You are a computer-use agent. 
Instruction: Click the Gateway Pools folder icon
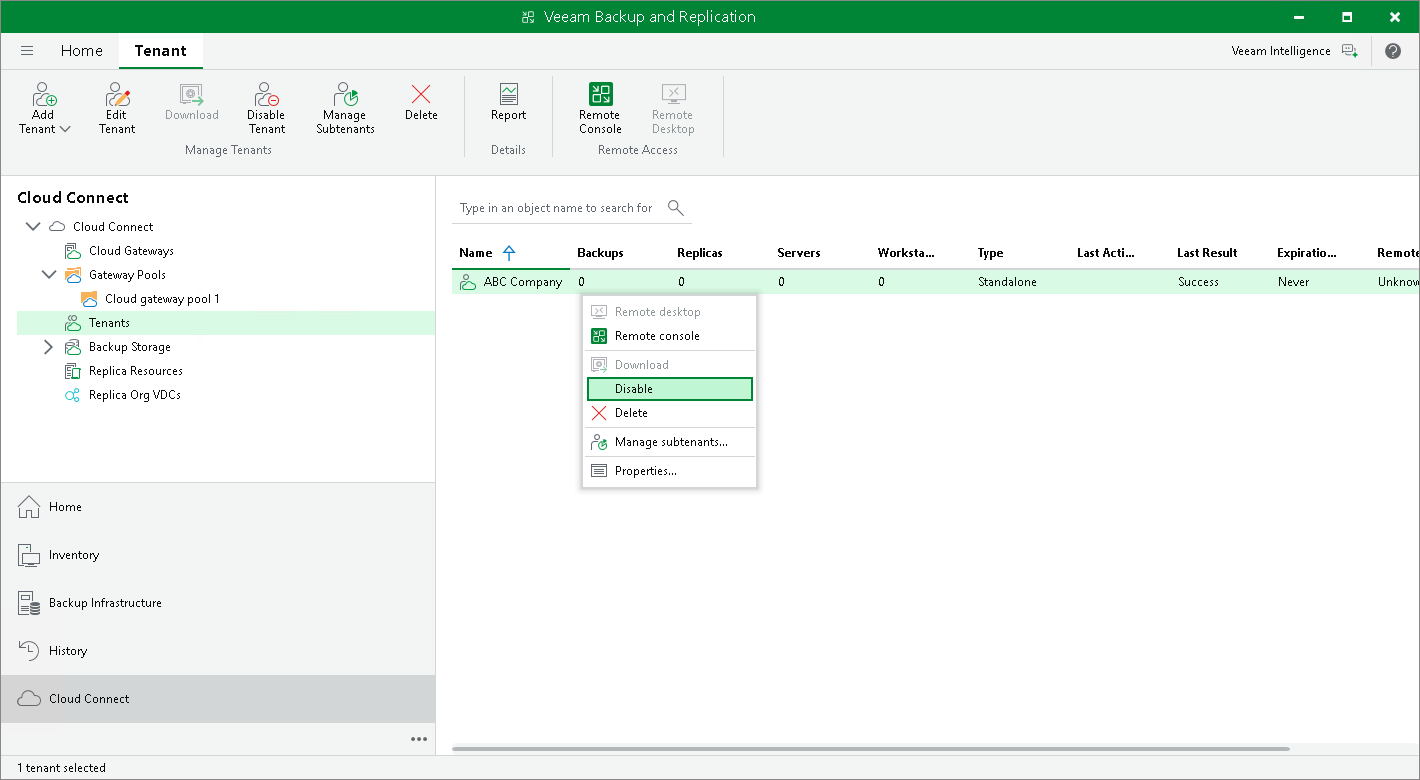(73, 275)
